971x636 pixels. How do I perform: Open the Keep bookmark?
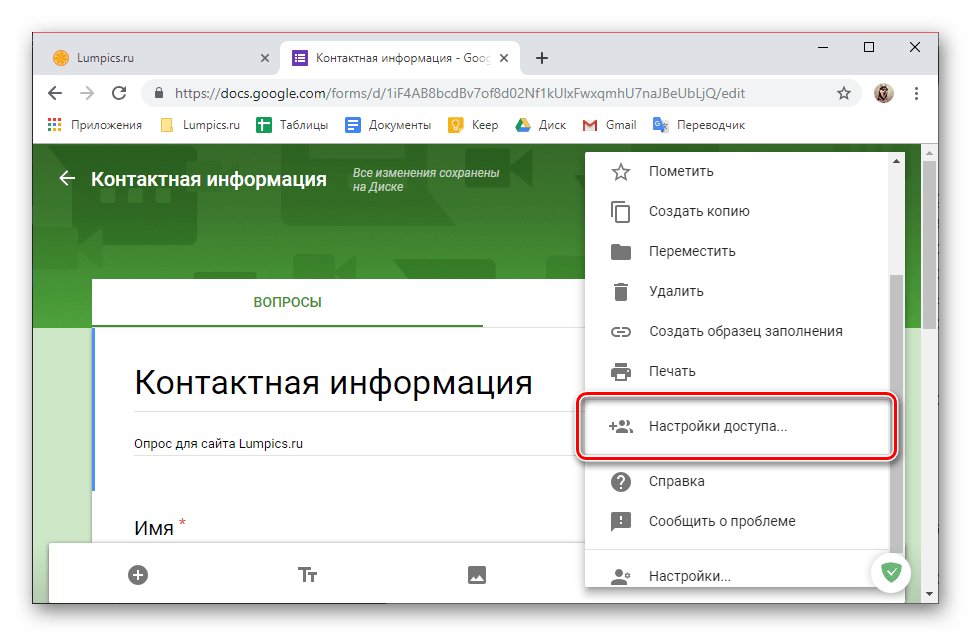tap(473, 125)
